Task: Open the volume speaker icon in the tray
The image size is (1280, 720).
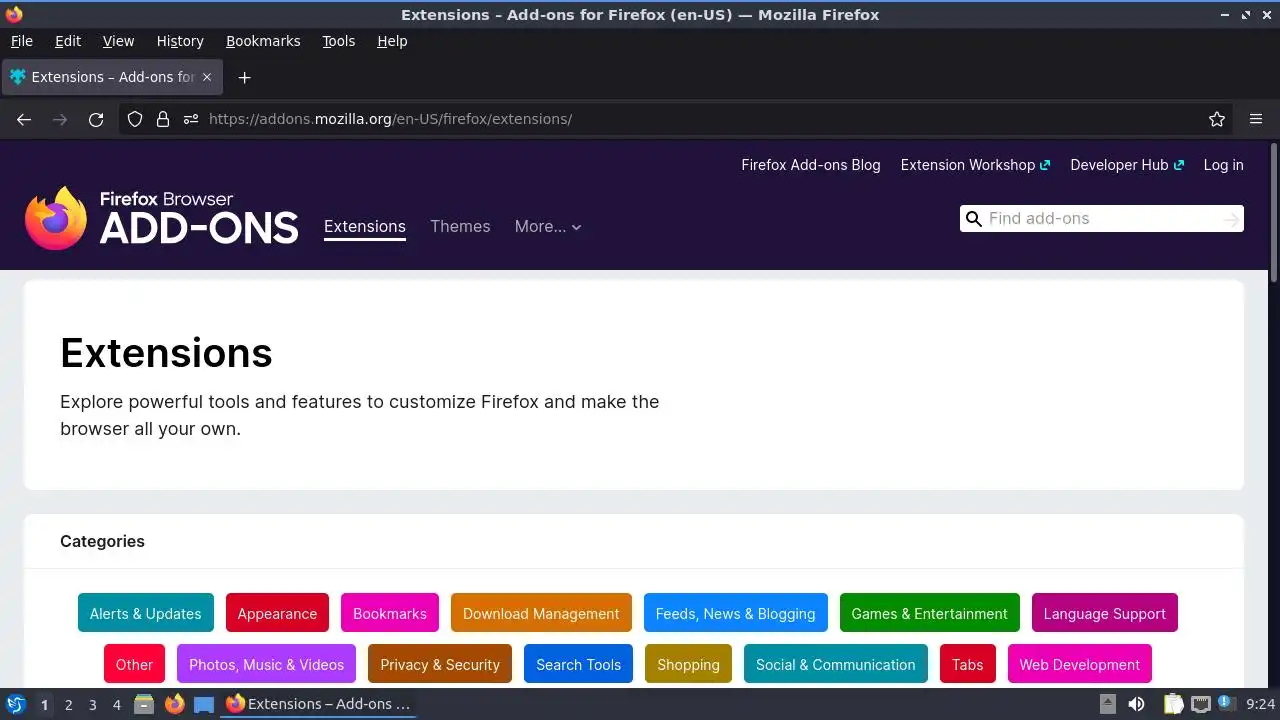Action: coord(1137,704)
